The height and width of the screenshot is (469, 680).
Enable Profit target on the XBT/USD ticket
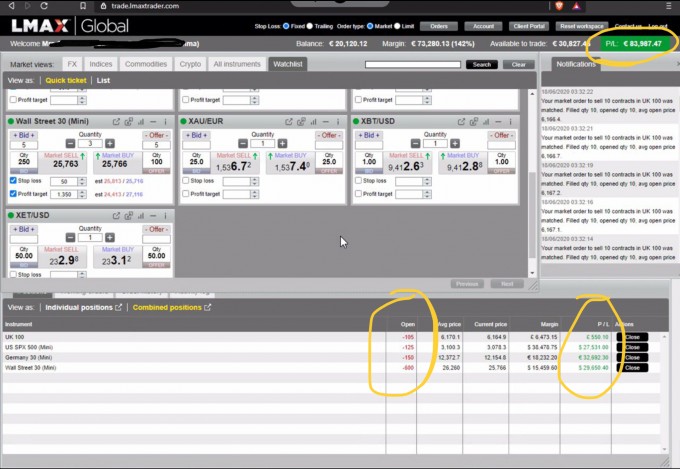tap(358, 194)
